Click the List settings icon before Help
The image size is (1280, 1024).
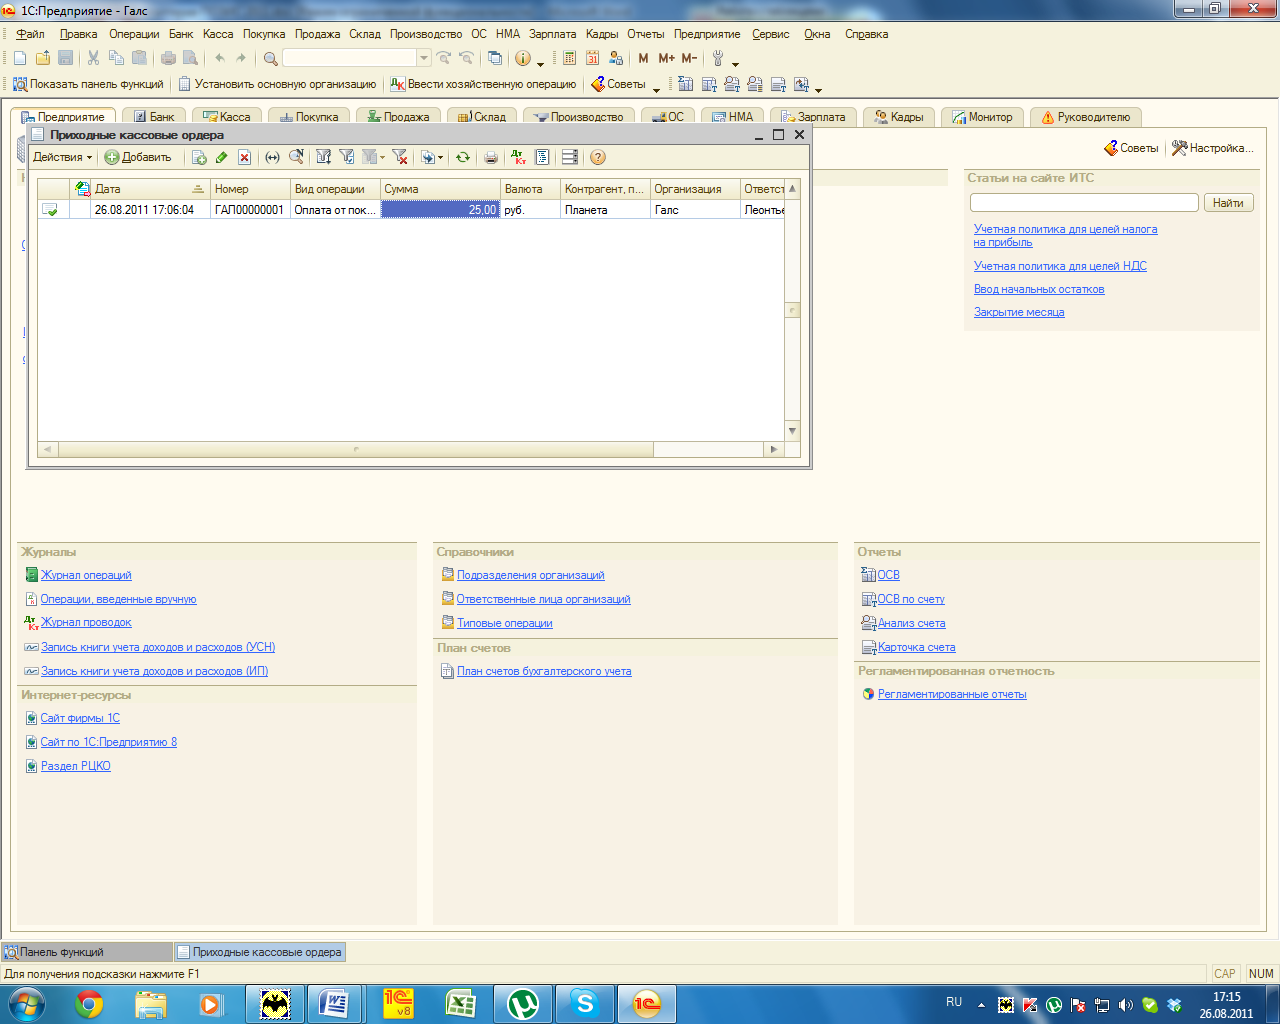pos(570,157)
